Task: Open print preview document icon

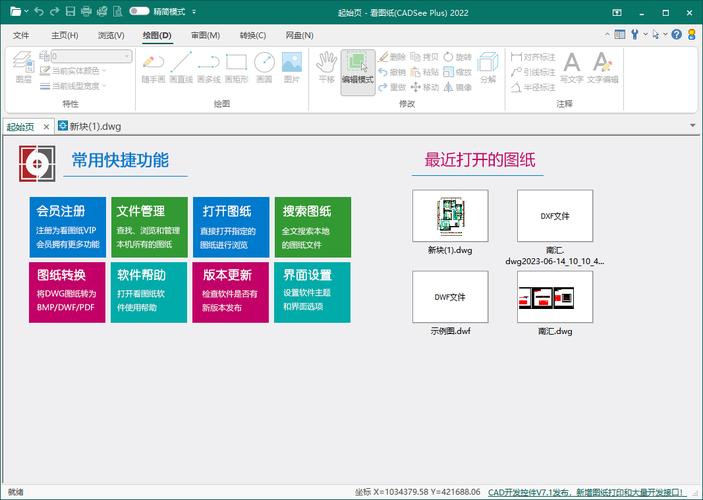Action: point(117,11)
